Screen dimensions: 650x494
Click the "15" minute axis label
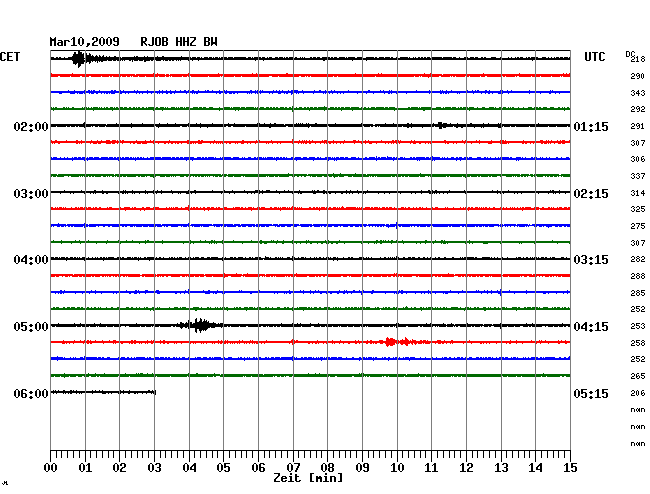[x=570, y=468]
